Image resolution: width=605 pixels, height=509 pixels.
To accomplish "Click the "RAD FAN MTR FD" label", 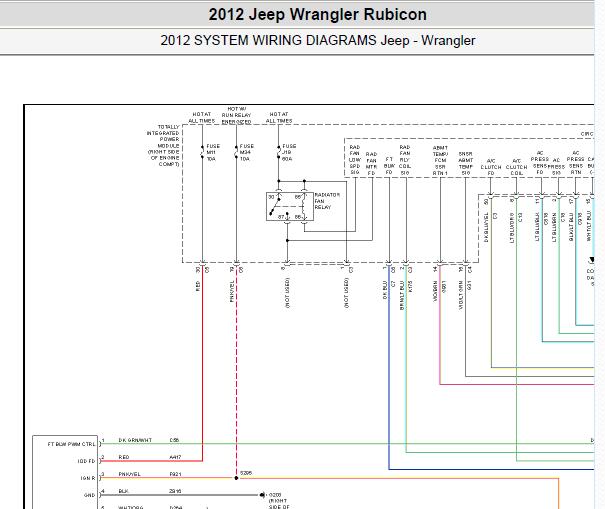I will [x=371, y=164].
